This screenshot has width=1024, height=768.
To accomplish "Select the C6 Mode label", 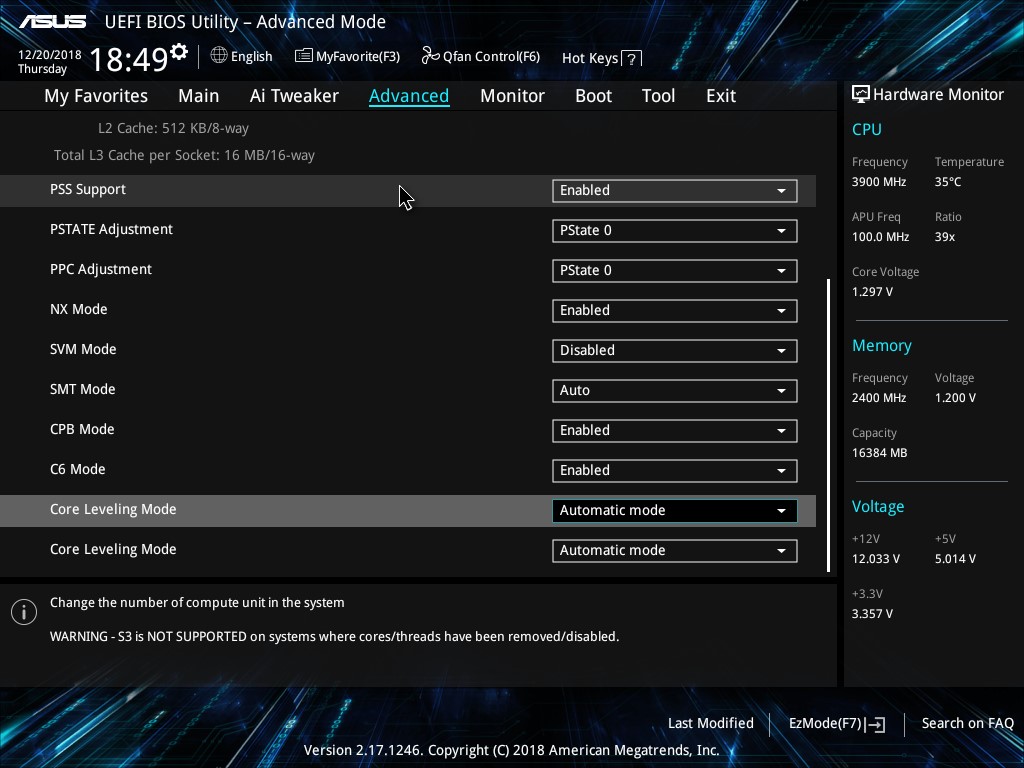I will point(78,469).
